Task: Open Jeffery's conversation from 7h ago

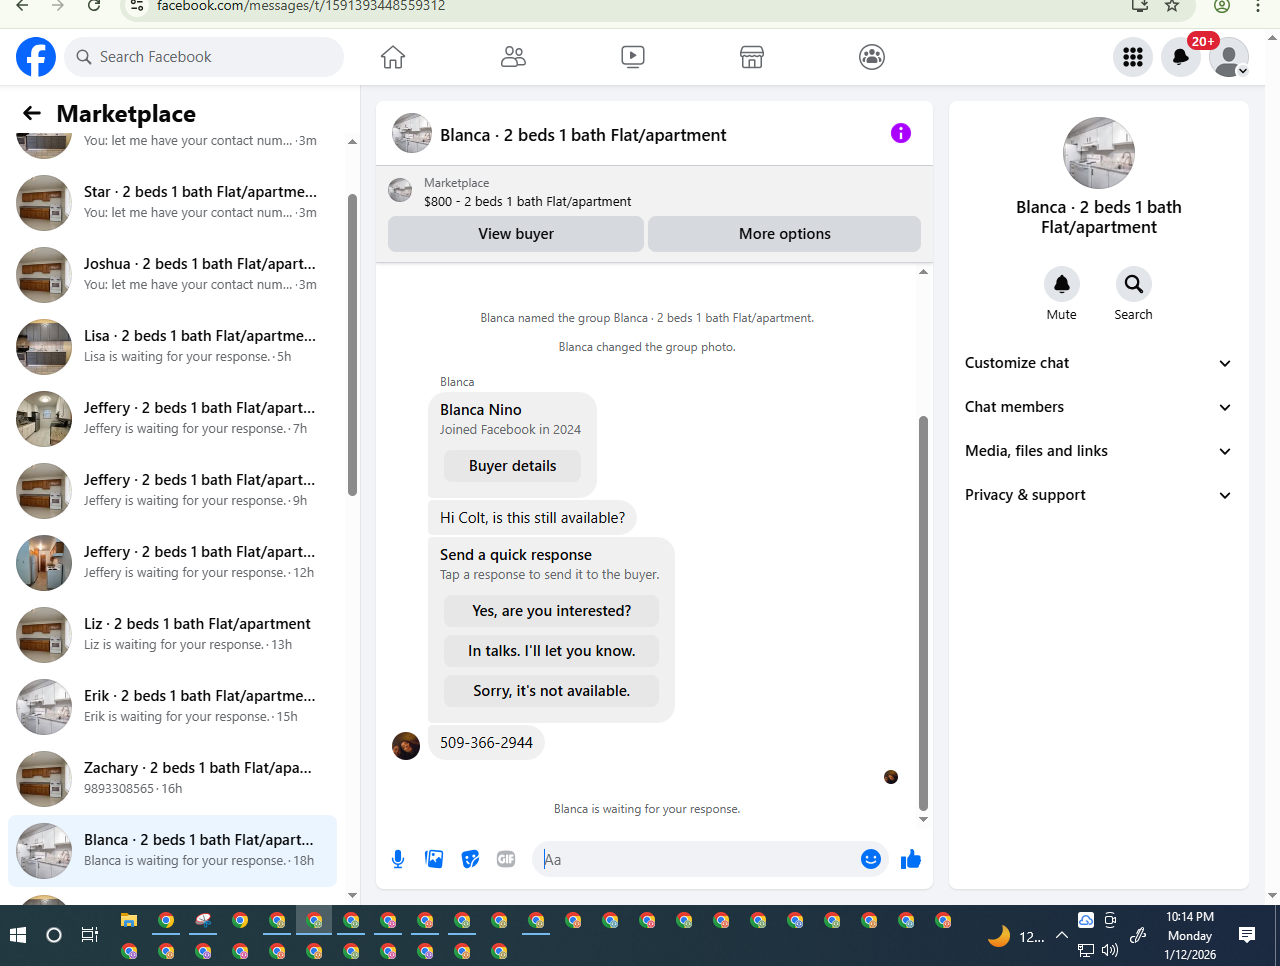Action: pyautogui.click(x=172, y=418)
